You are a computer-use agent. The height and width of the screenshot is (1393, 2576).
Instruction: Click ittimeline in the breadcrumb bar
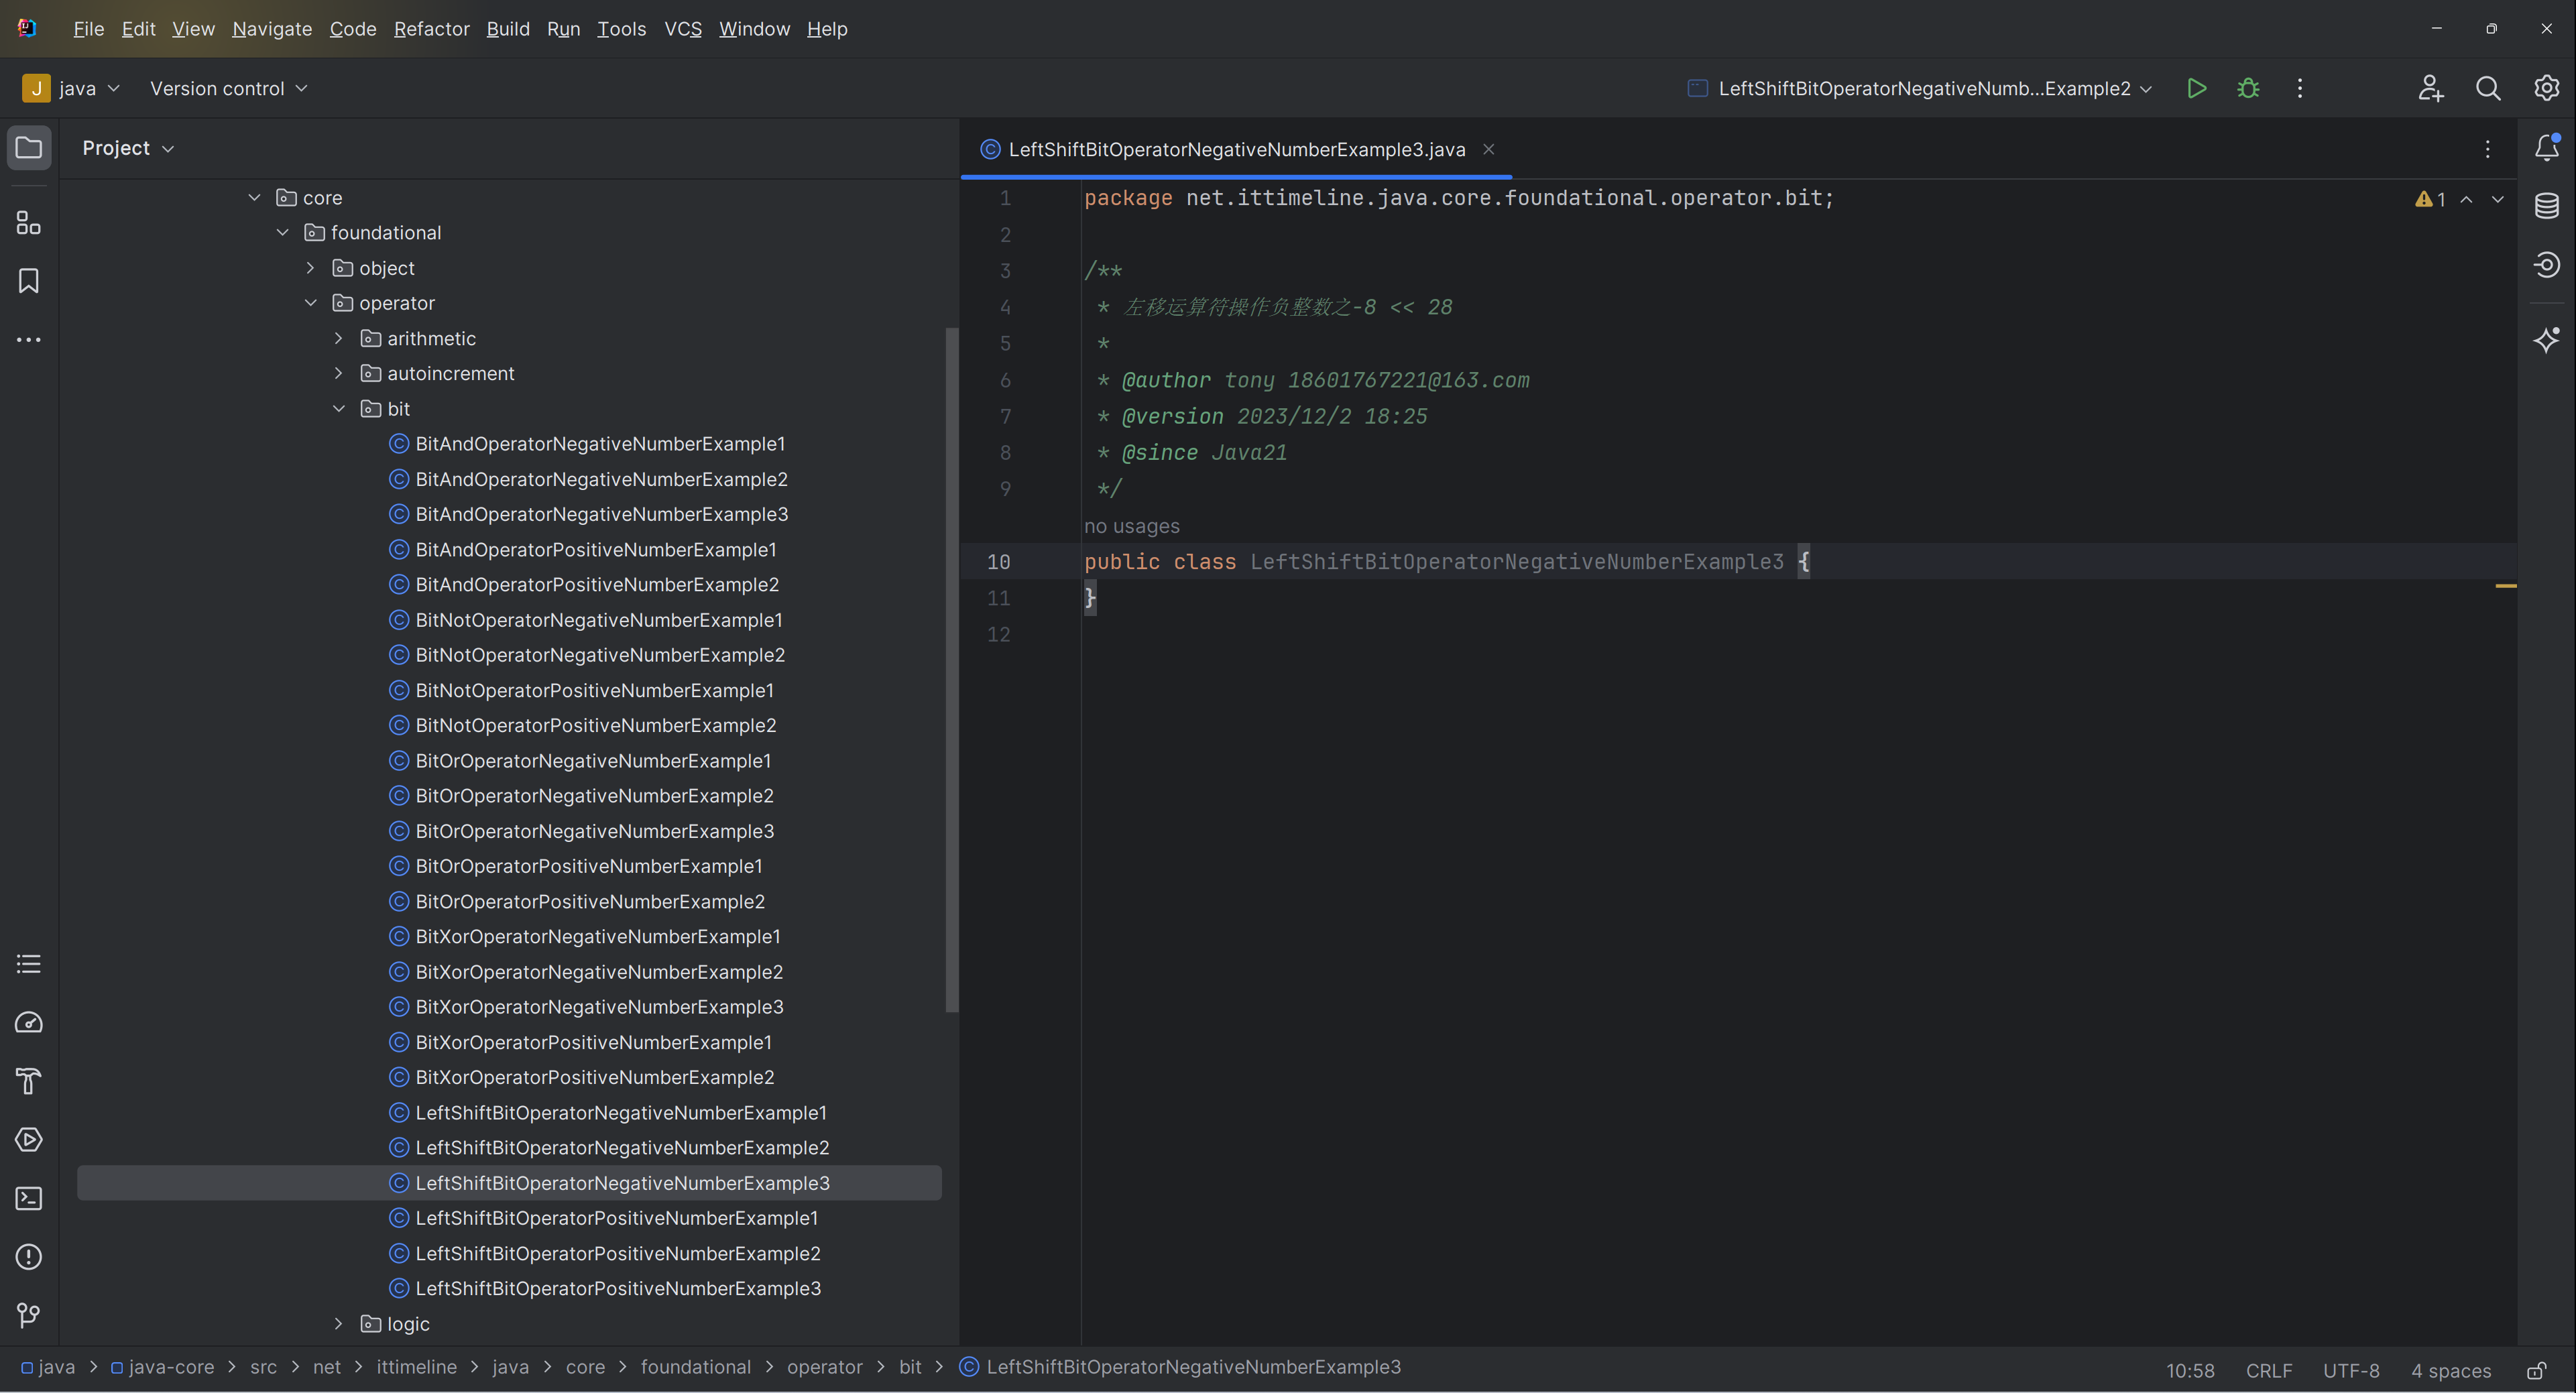416,1367
